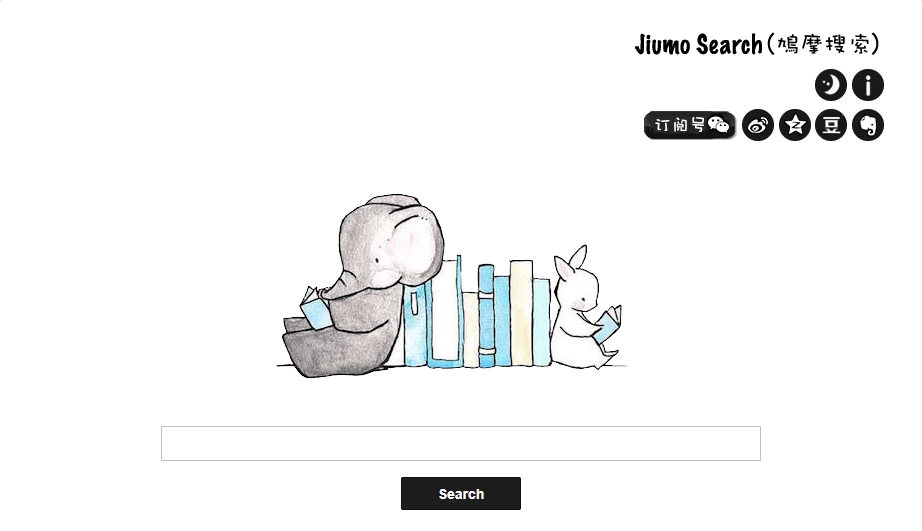
Task: Focus the empty search text field
Action: point(461,443)
